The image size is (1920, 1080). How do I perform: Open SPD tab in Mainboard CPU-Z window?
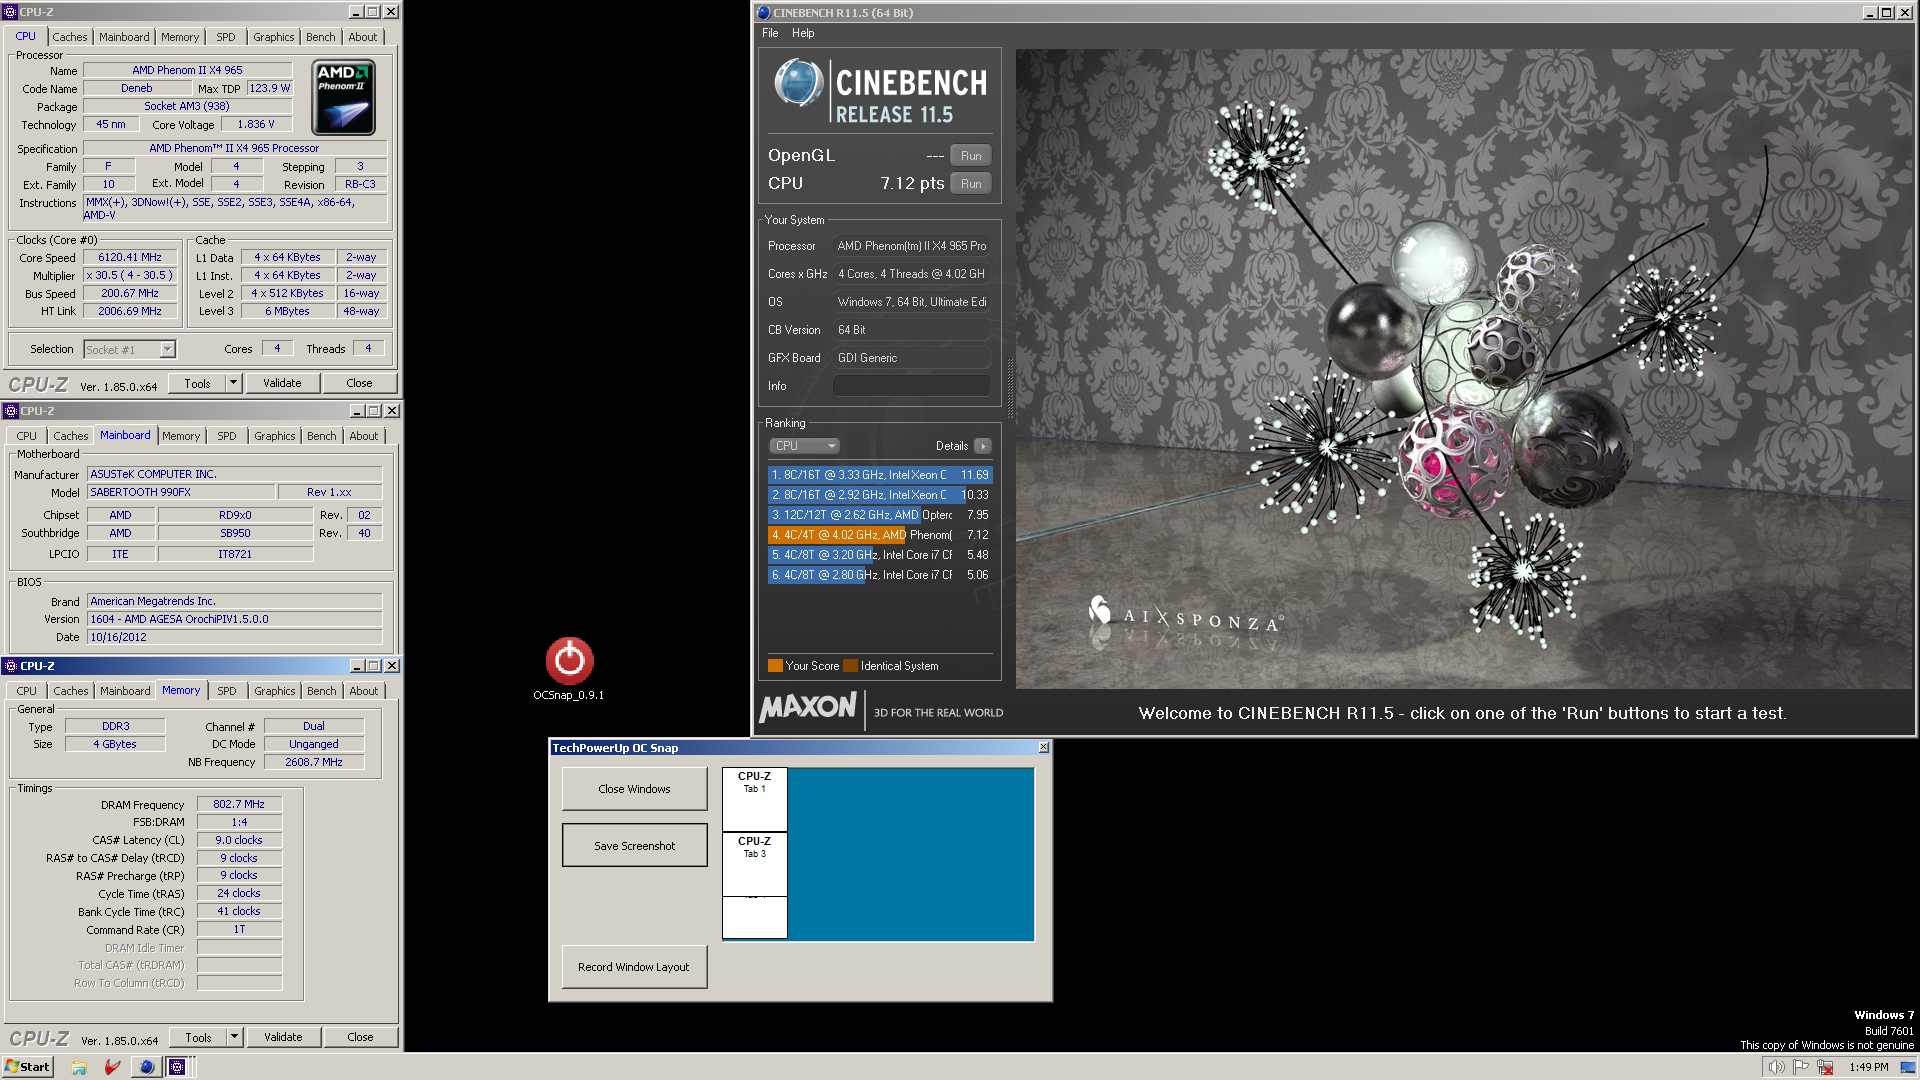[227, 436]
